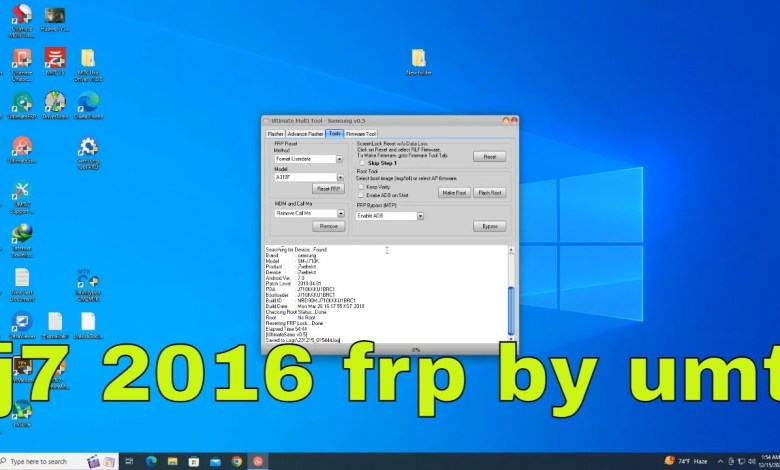The width and height of the screenshot is (780, 470).
Task: Open the New folder desktop icon
Action: click(x=418, y=61)
